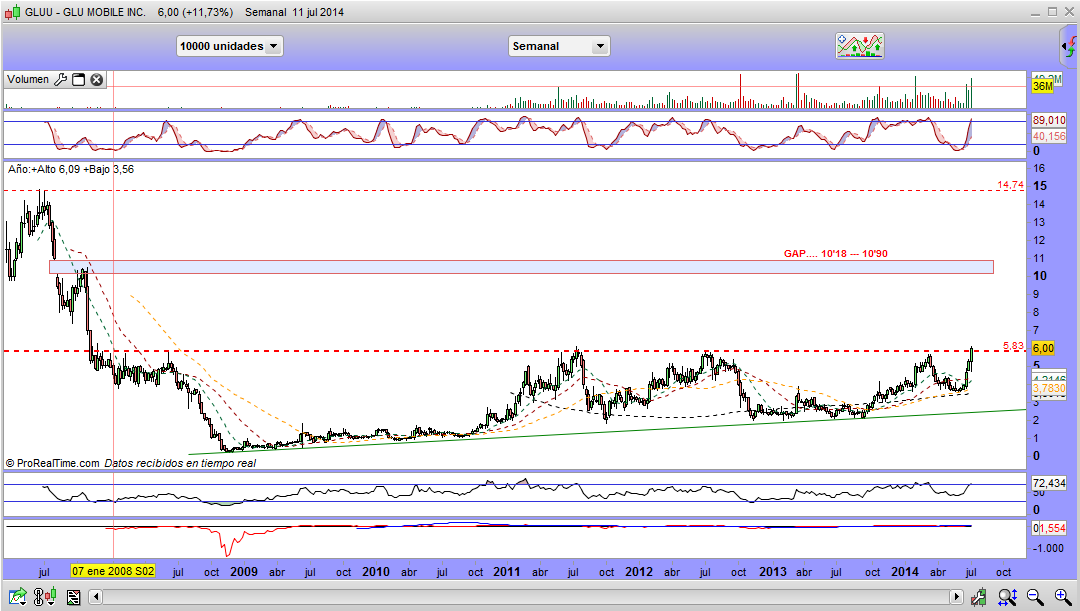
Task: Click the yellow 6,00 current price tag
Action: coord(1043,349)
